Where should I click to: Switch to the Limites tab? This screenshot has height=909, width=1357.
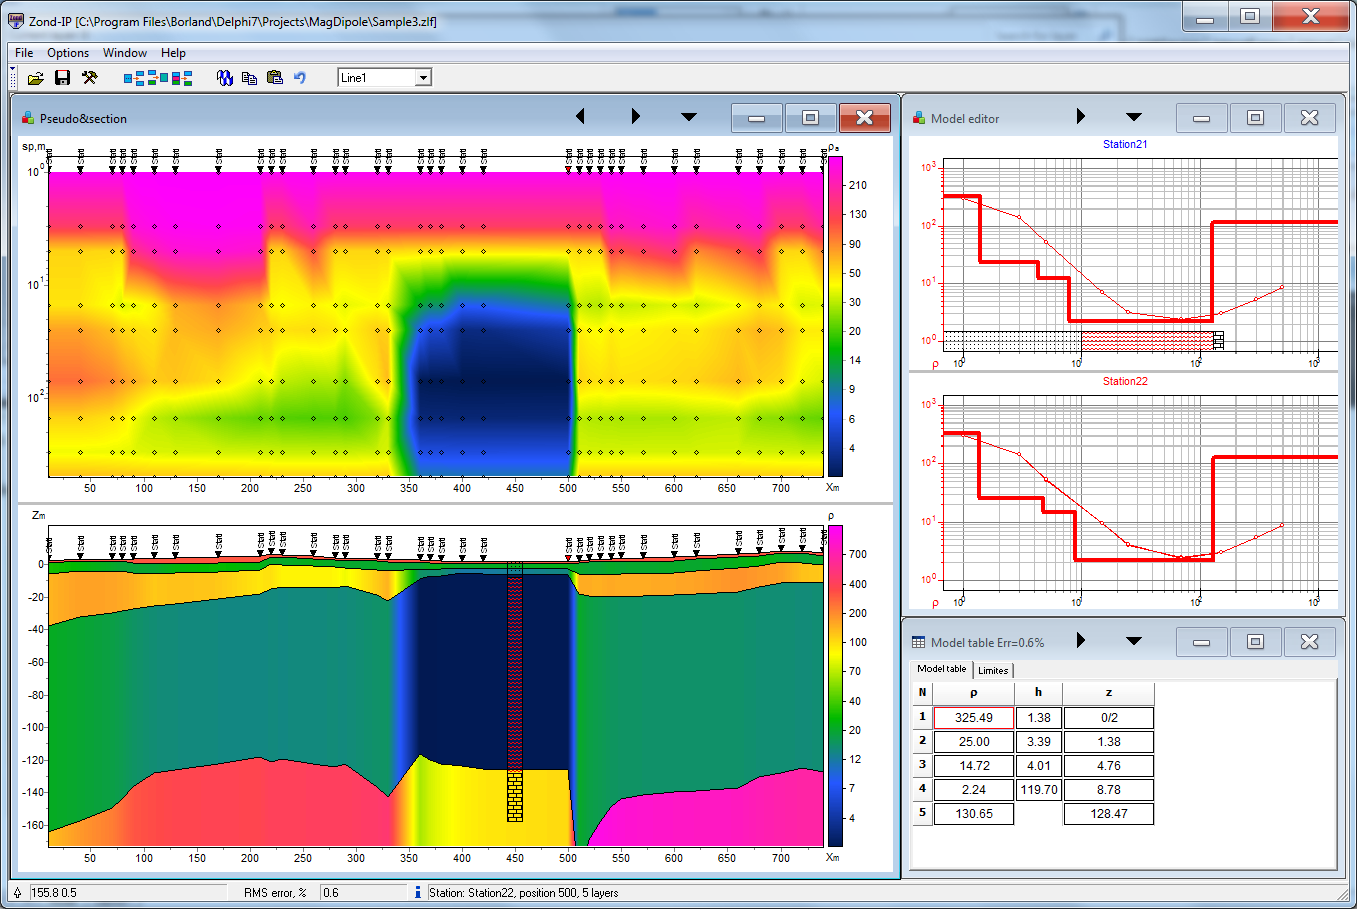point(993,670)
